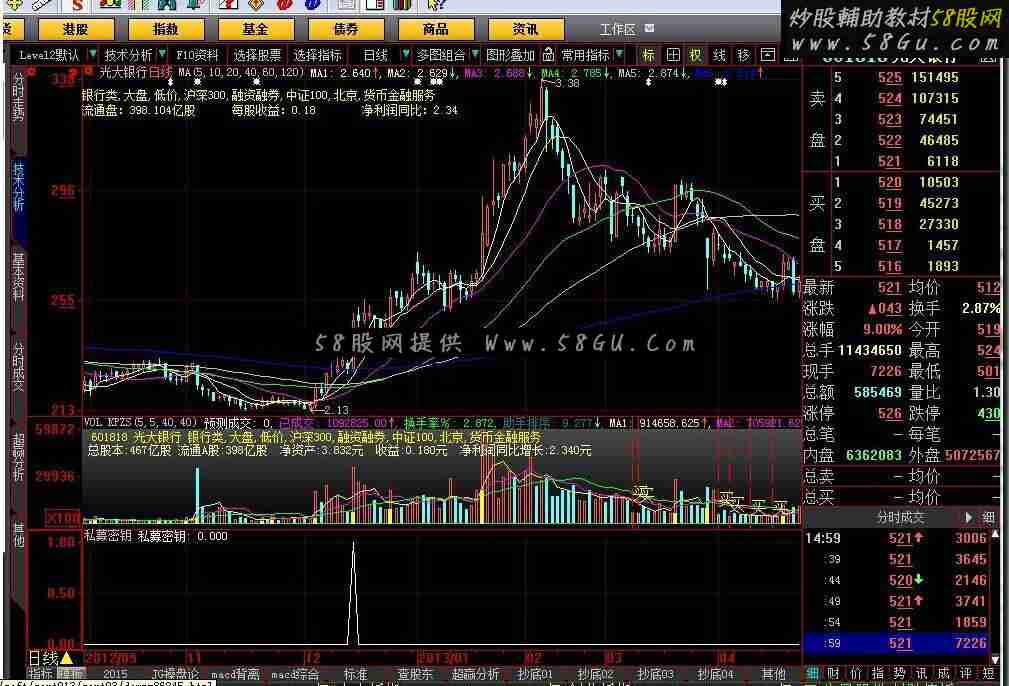Toggle the 标 annotation button
Screen dimensions: 1009x686
[648, 55]
